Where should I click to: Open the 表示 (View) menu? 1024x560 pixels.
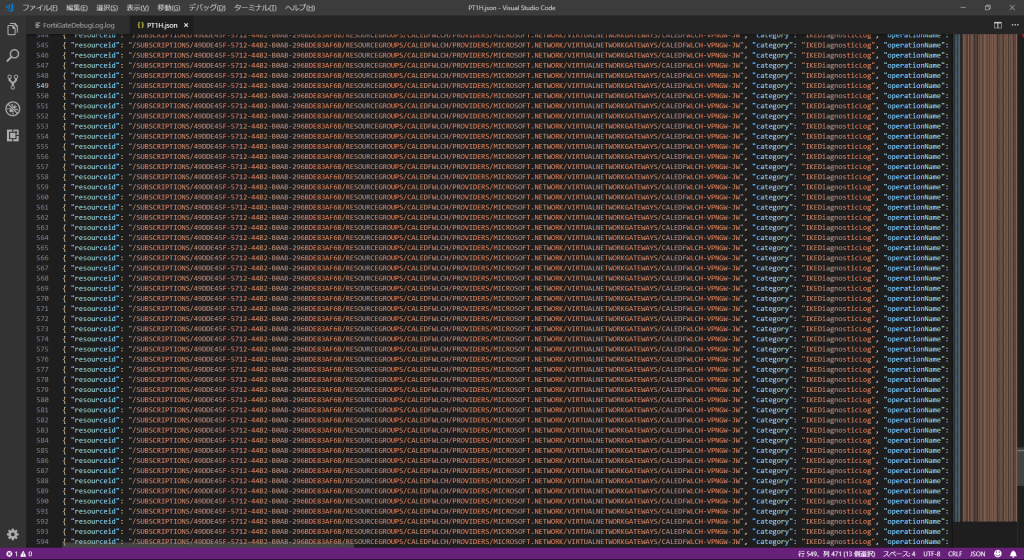pos(137,8)
